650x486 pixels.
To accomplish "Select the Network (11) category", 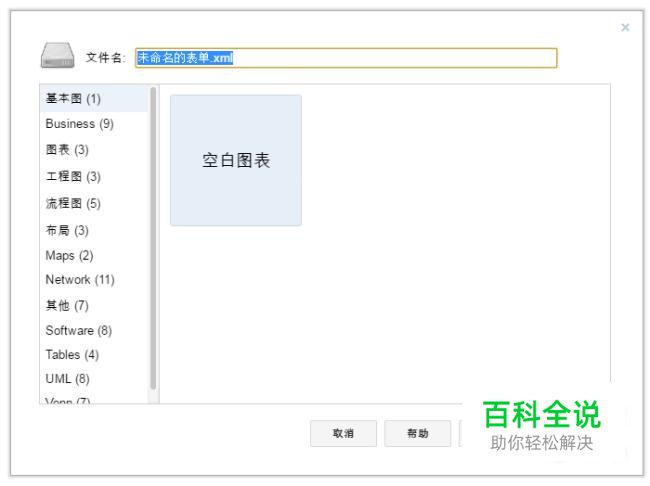I will point(94,279).
